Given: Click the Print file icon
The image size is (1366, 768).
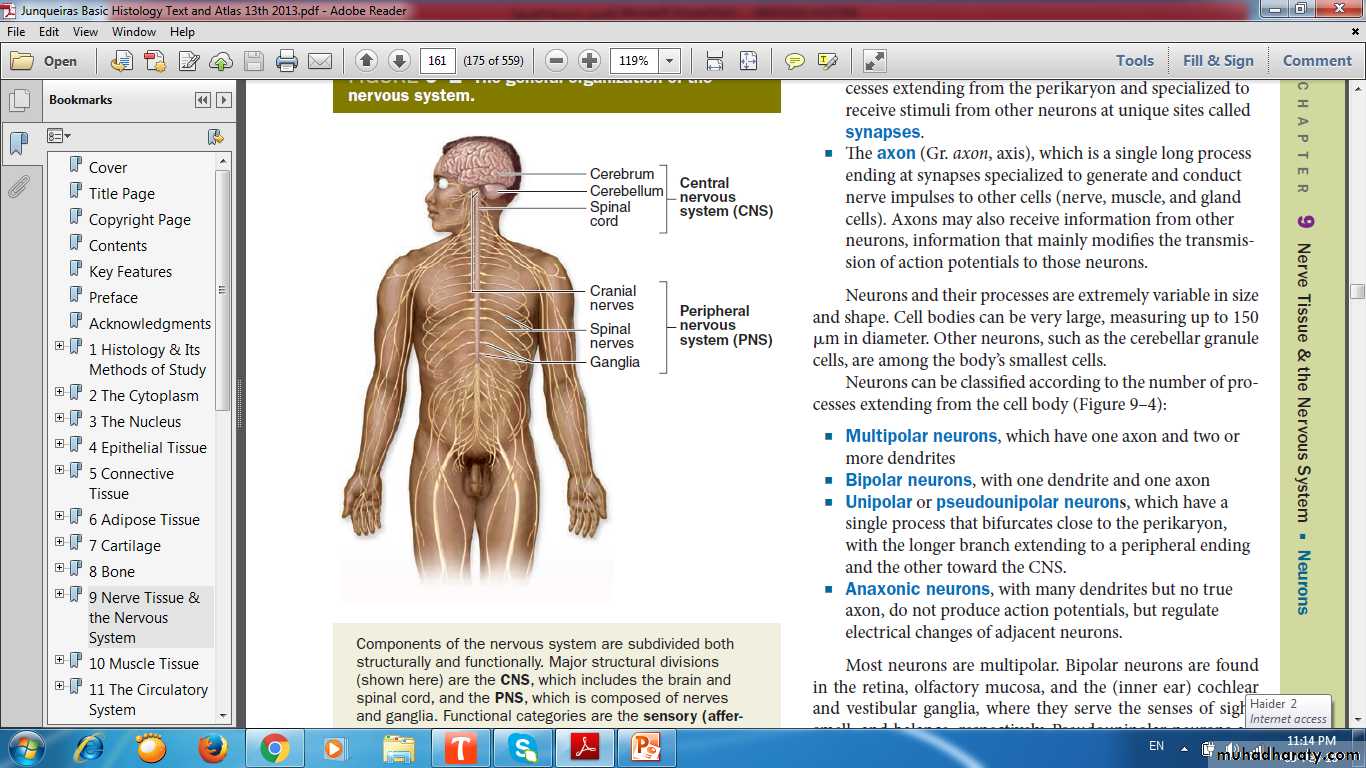Looking at the screenshot, I should point(287,61).
